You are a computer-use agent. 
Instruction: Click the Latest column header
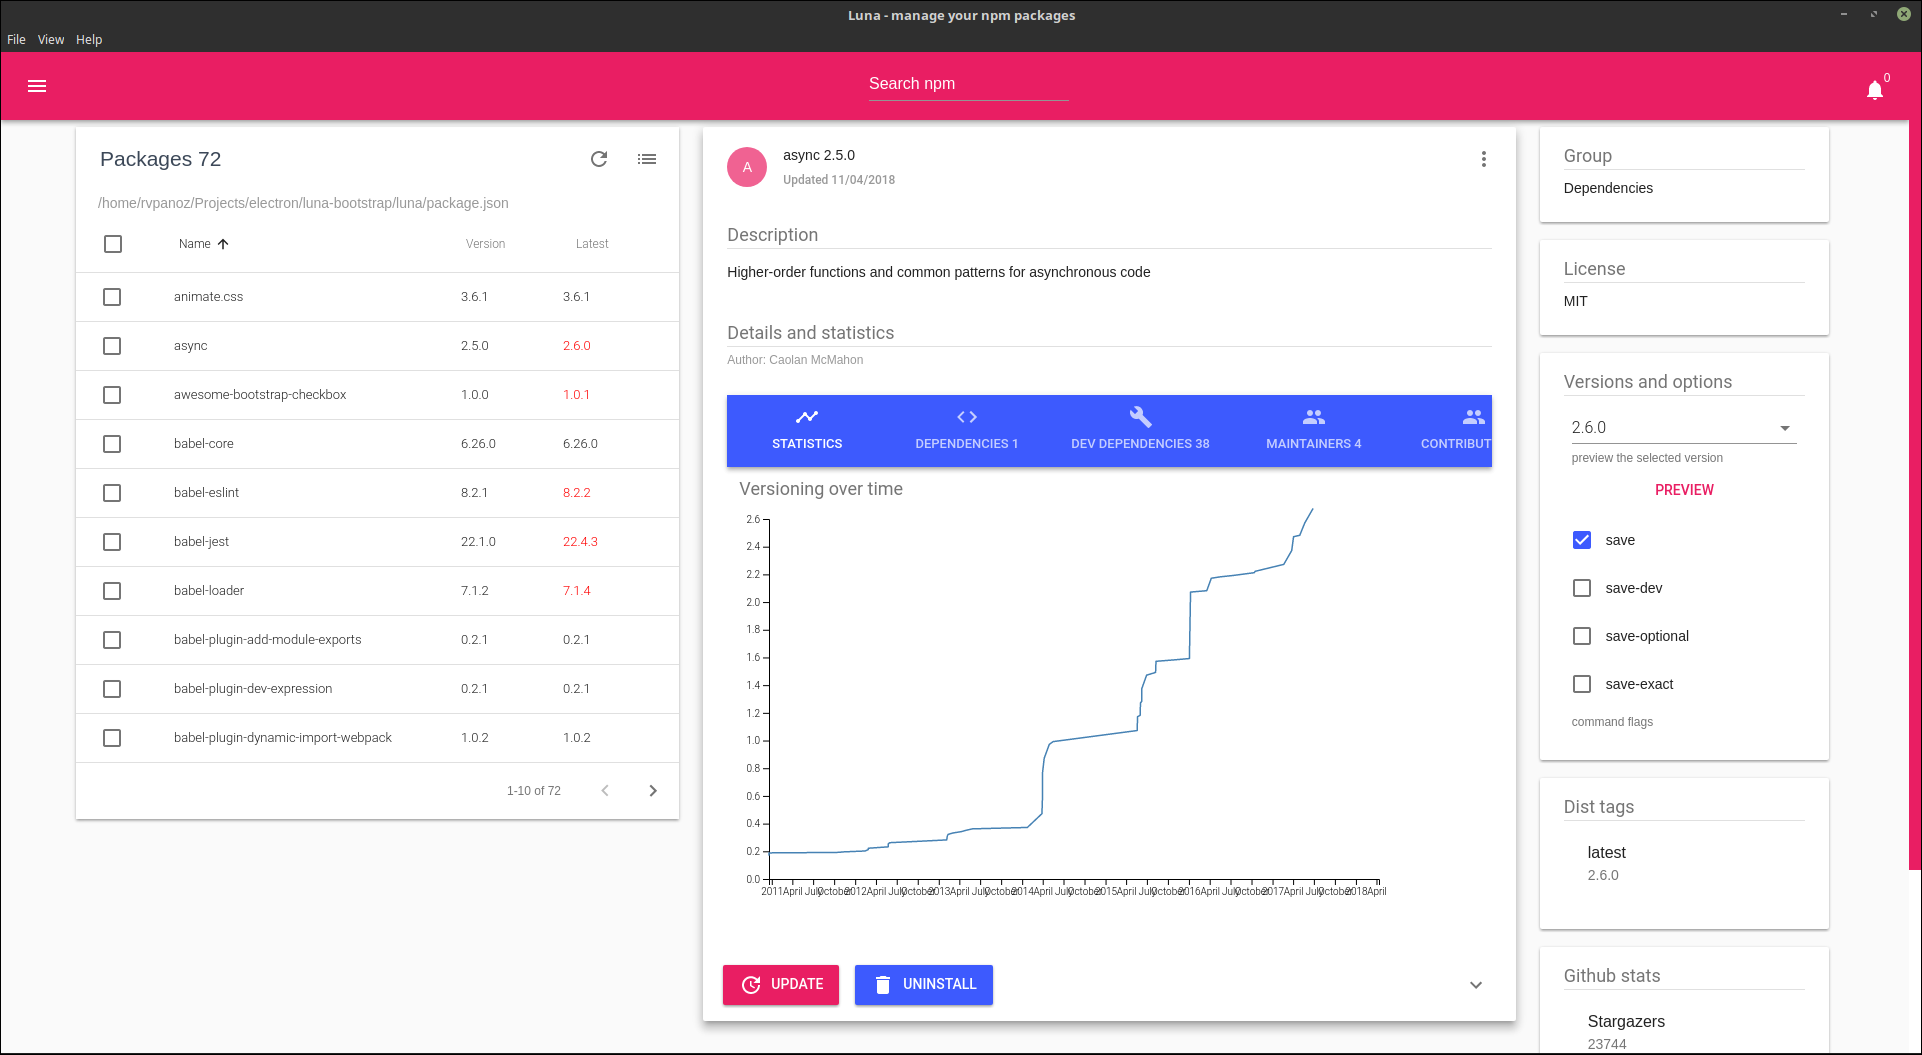click(592, 244)
